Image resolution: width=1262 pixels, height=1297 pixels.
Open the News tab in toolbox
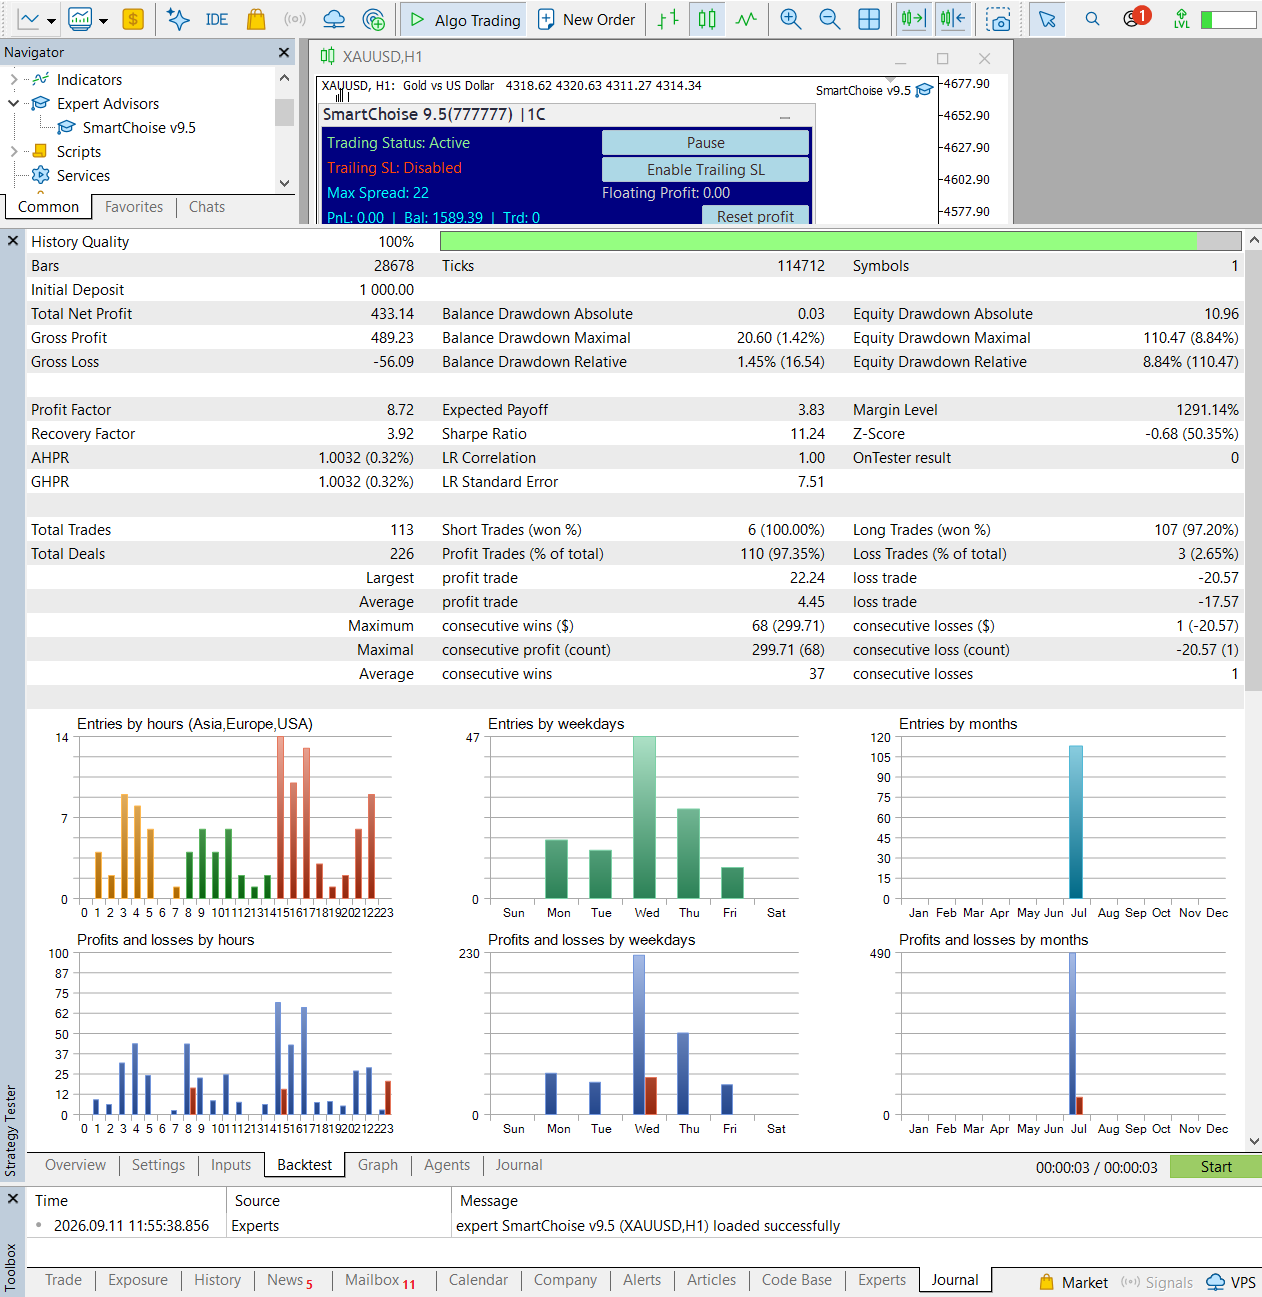[x=290, y=1280]
